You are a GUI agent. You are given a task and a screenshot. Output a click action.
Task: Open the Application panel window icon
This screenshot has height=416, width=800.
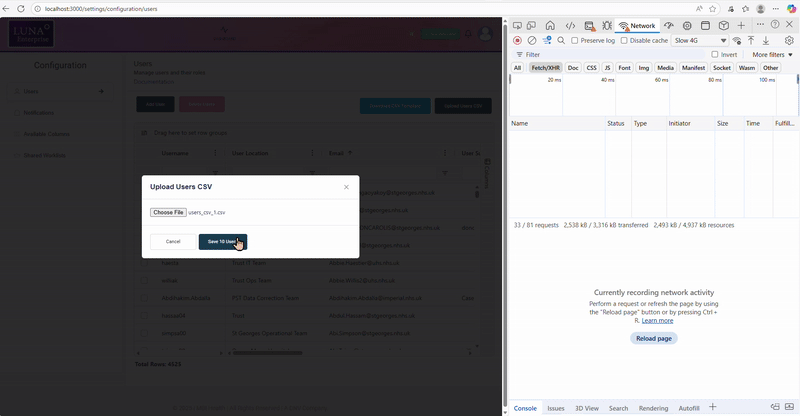click(x=705, y=26)
